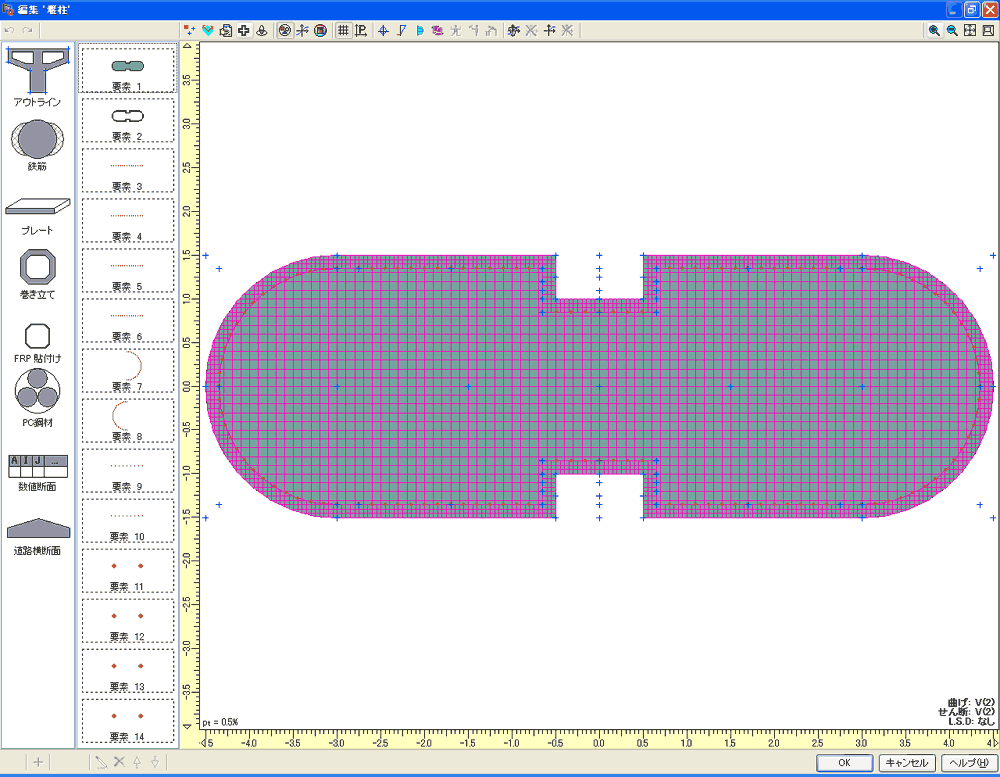
Task: Select the 要素 4 thumbnail
Action: click(128, 220)
